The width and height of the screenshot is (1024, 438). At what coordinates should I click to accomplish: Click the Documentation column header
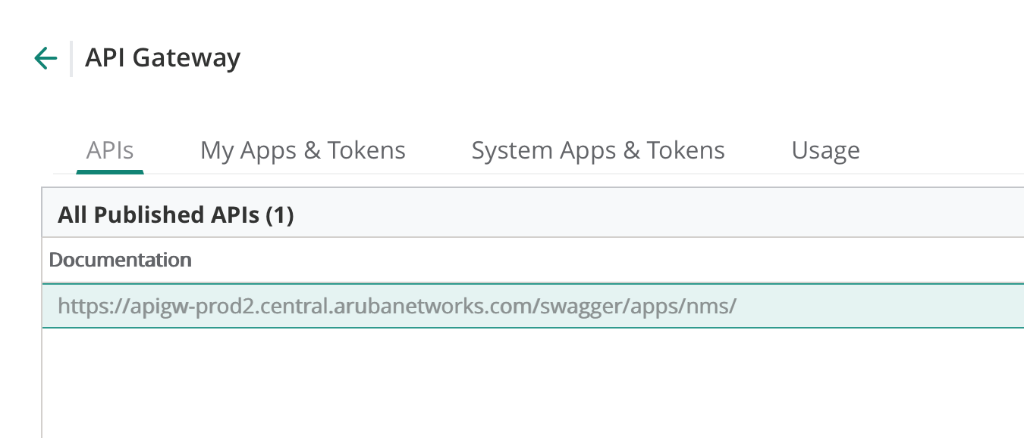120,260
